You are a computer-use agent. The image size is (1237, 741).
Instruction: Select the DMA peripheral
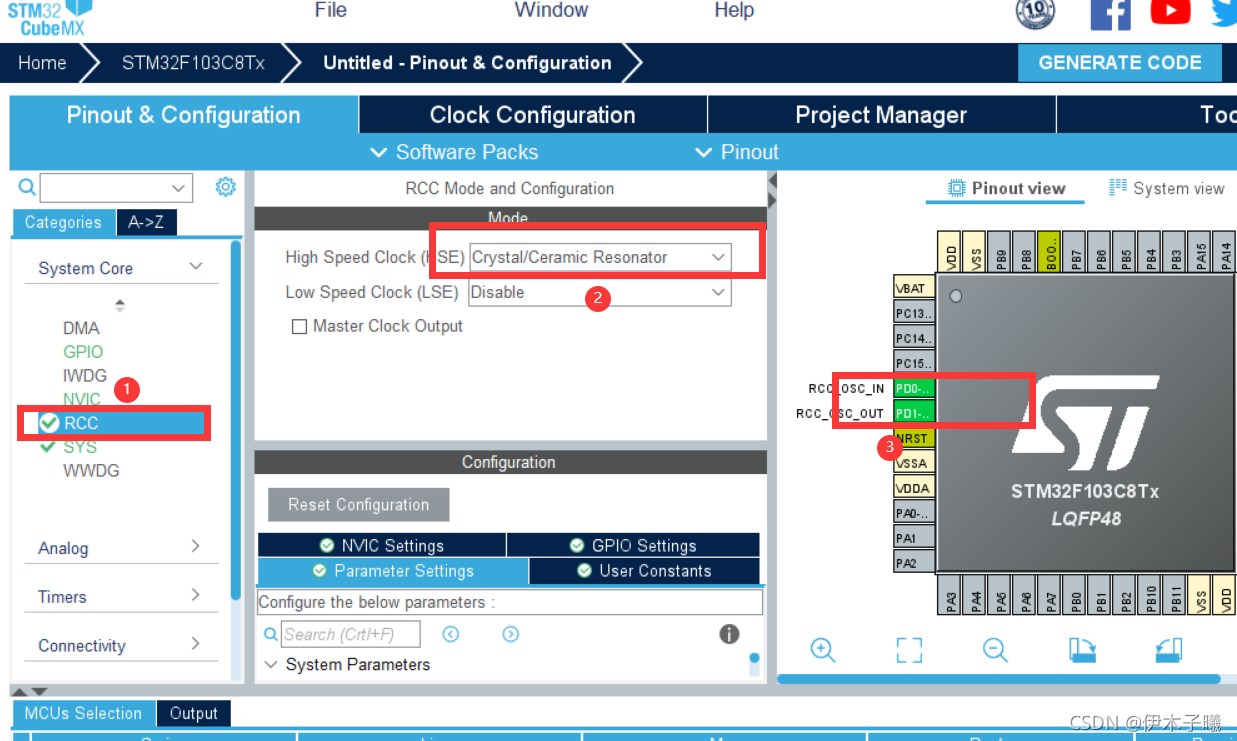[81, 328]
